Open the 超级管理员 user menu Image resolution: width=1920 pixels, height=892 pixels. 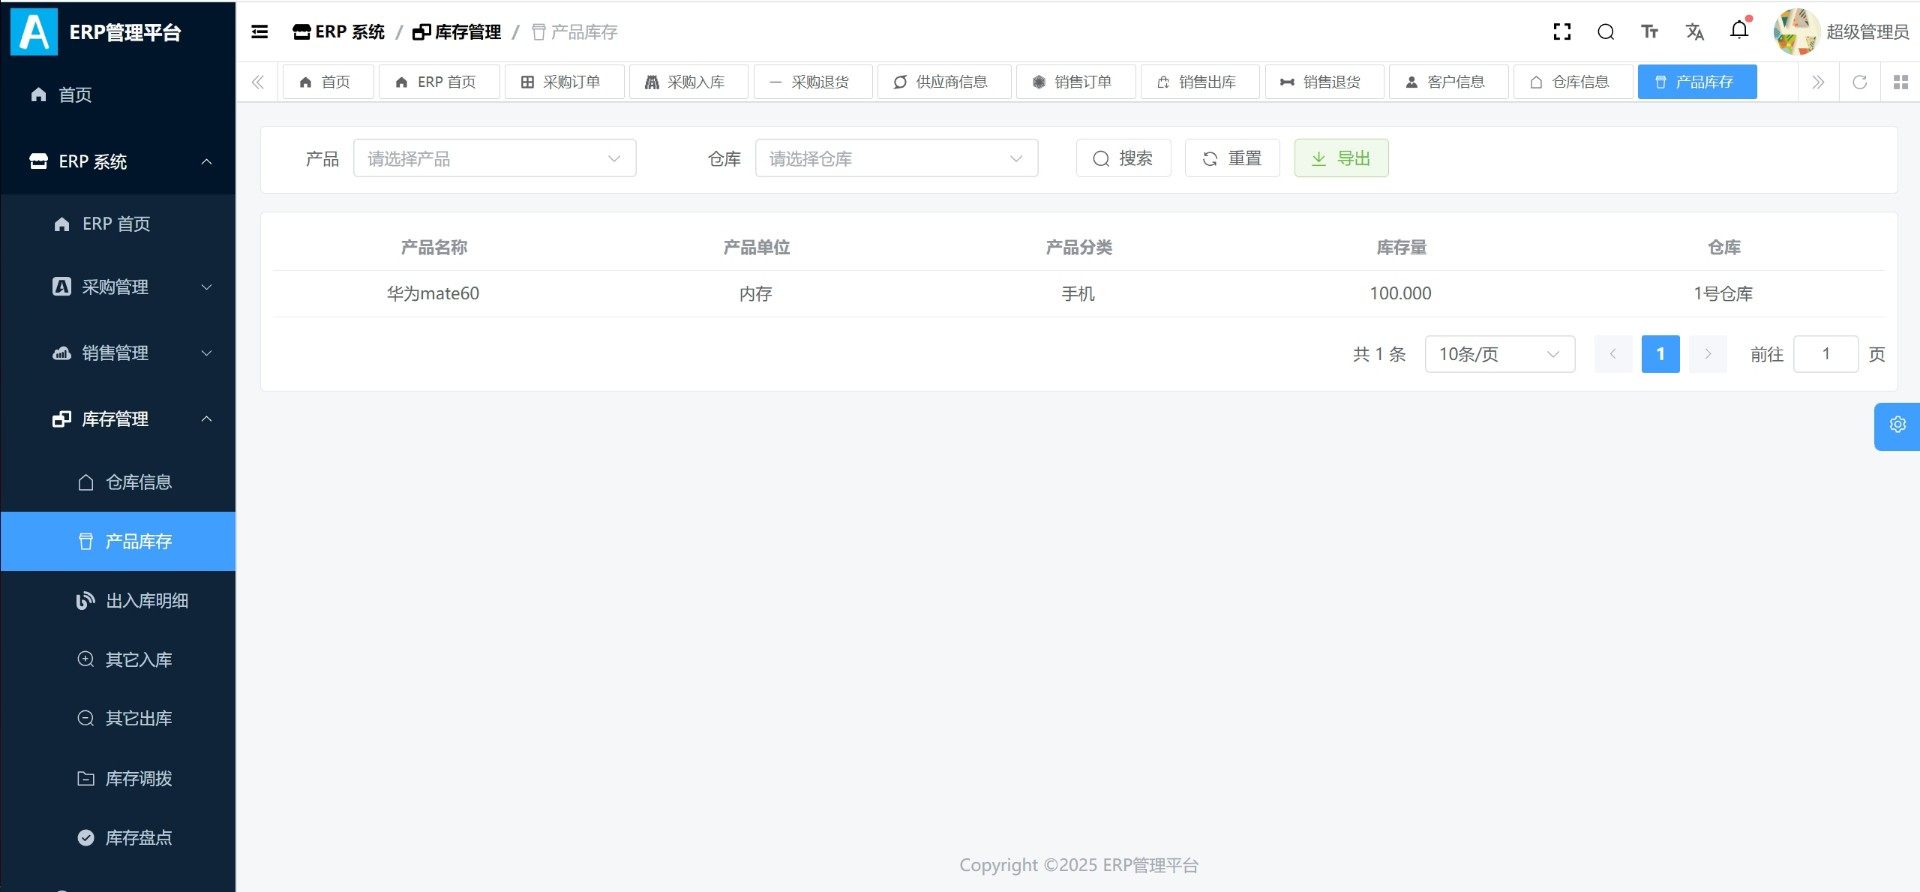(x=1867, y=32)
